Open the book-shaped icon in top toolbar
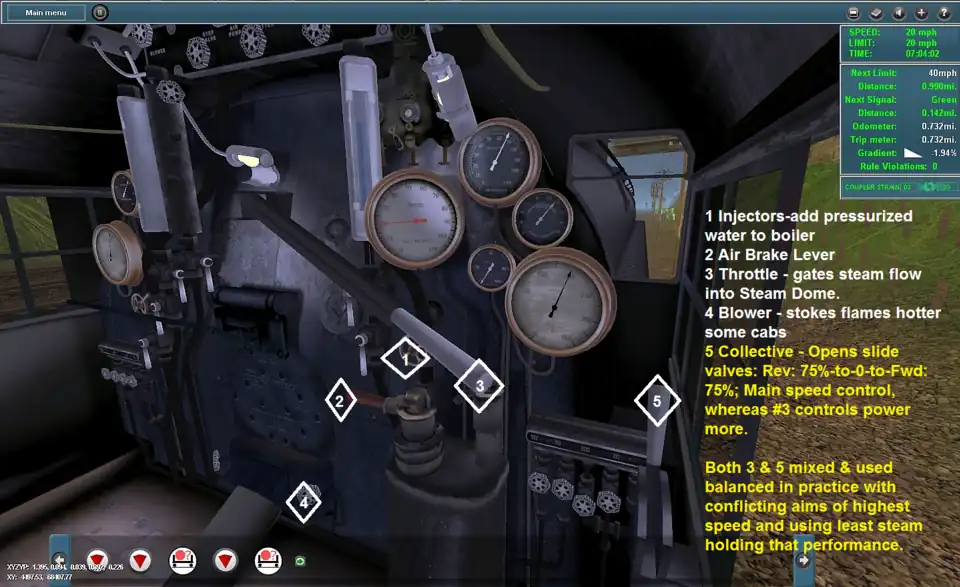 875,13
